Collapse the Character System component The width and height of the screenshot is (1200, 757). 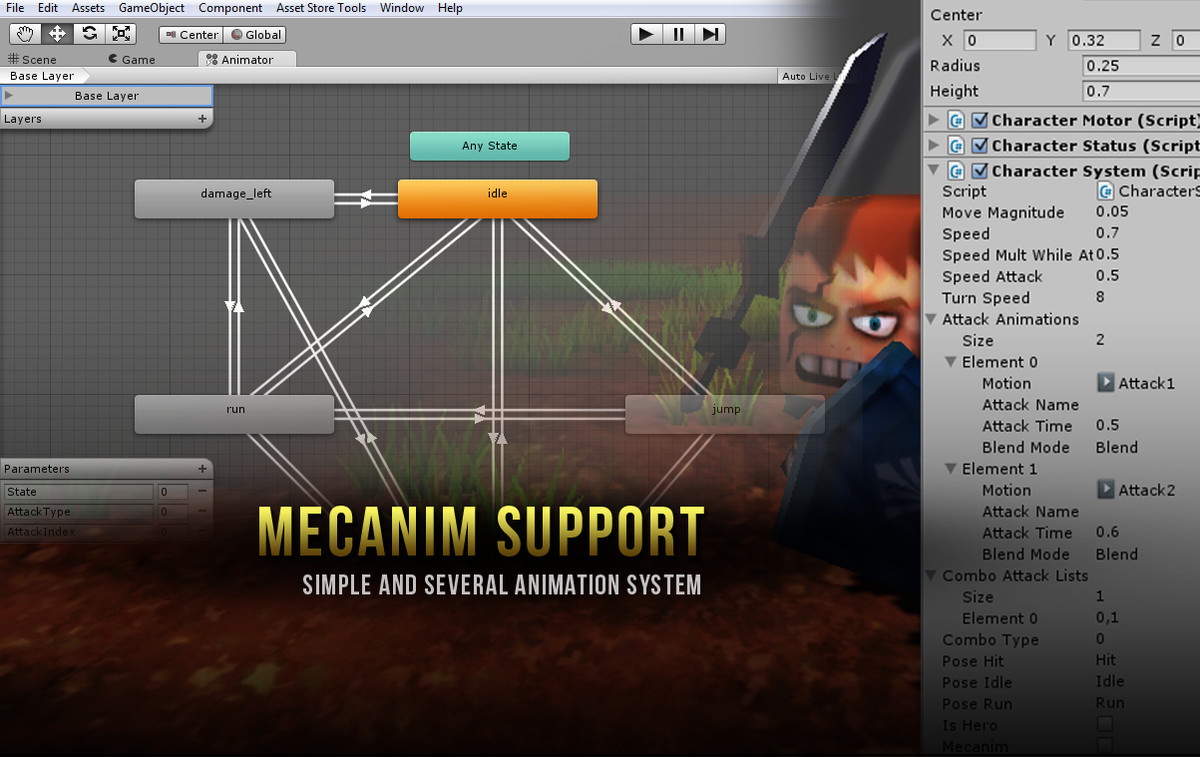click(934, 170)
